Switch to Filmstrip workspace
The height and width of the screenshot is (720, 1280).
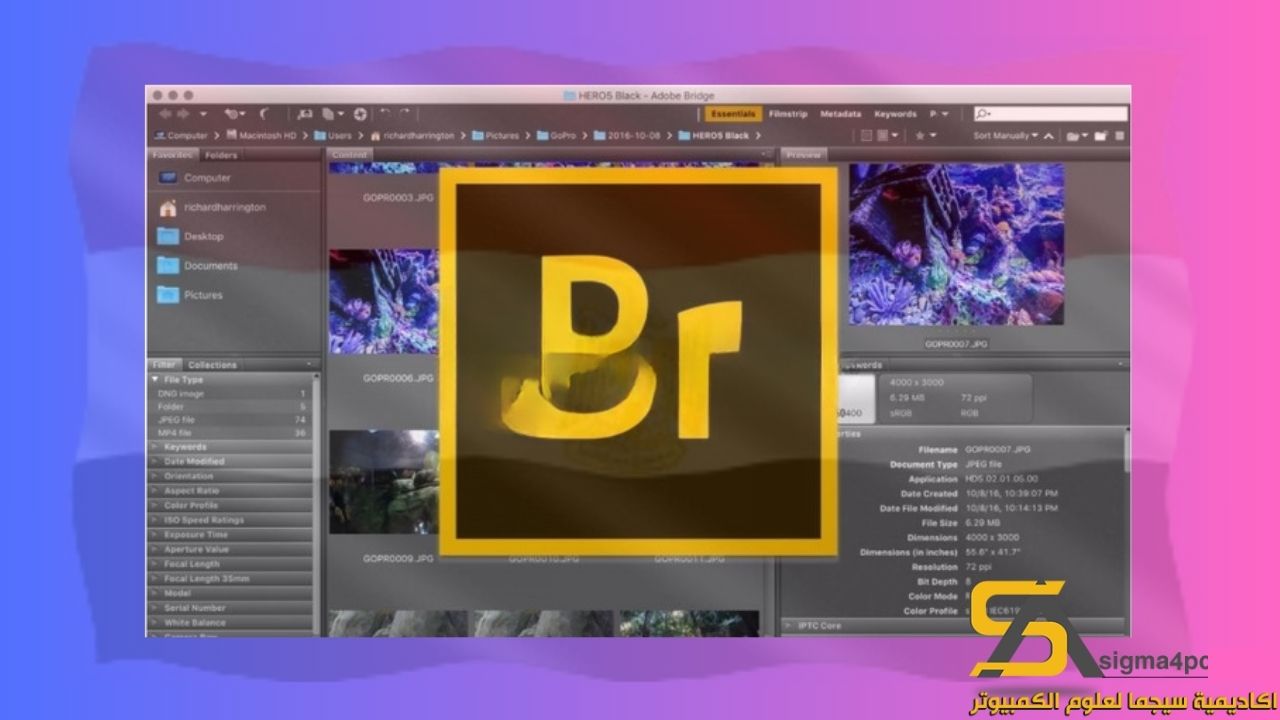[788, 114]
